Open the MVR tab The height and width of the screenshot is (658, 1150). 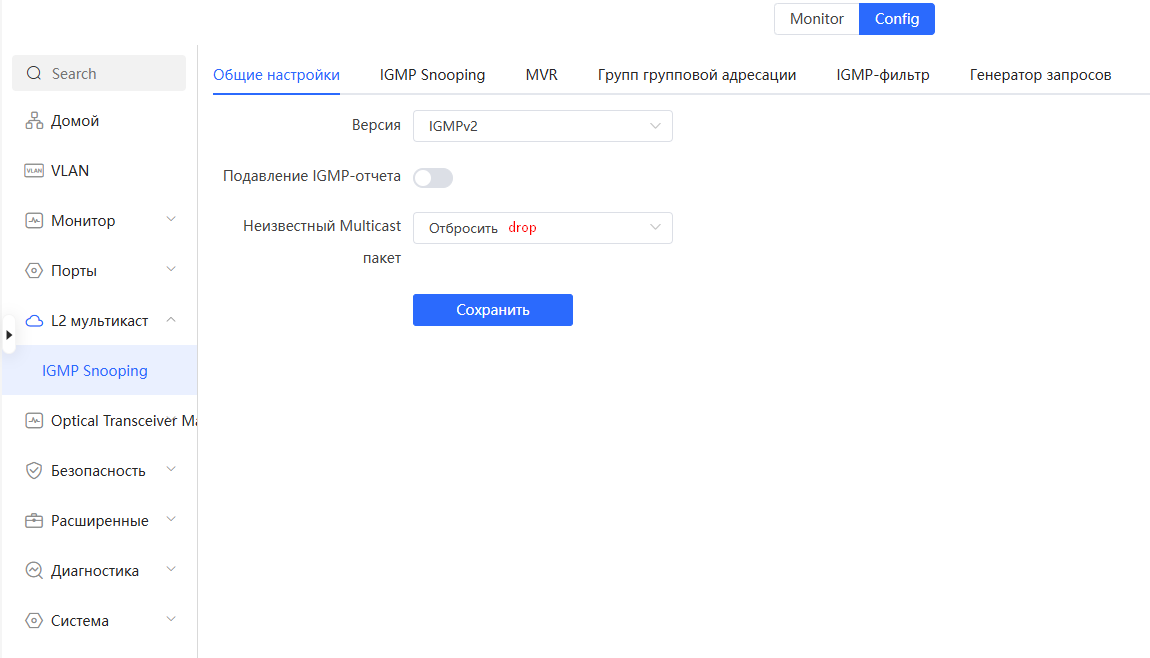(541, 75)
